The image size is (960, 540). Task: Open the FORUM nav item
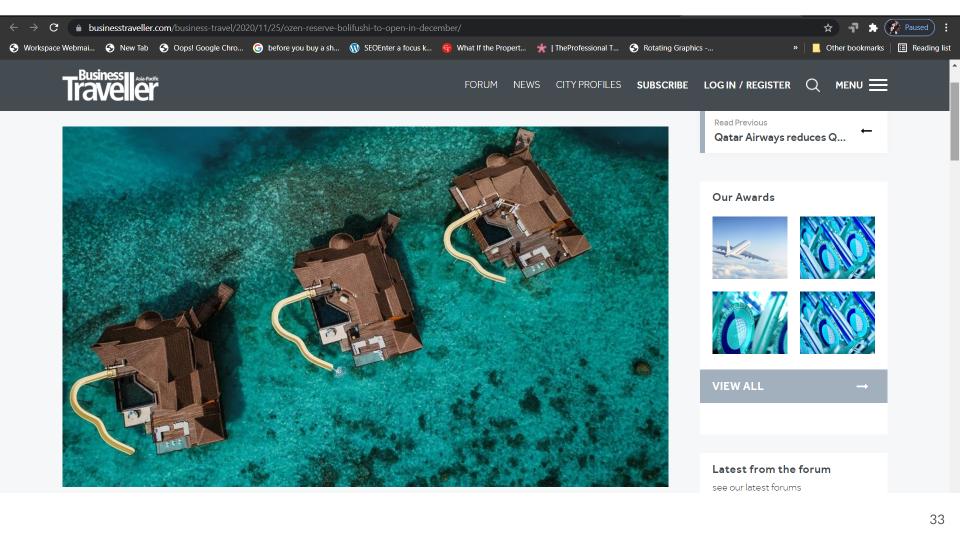click(480, 85)
